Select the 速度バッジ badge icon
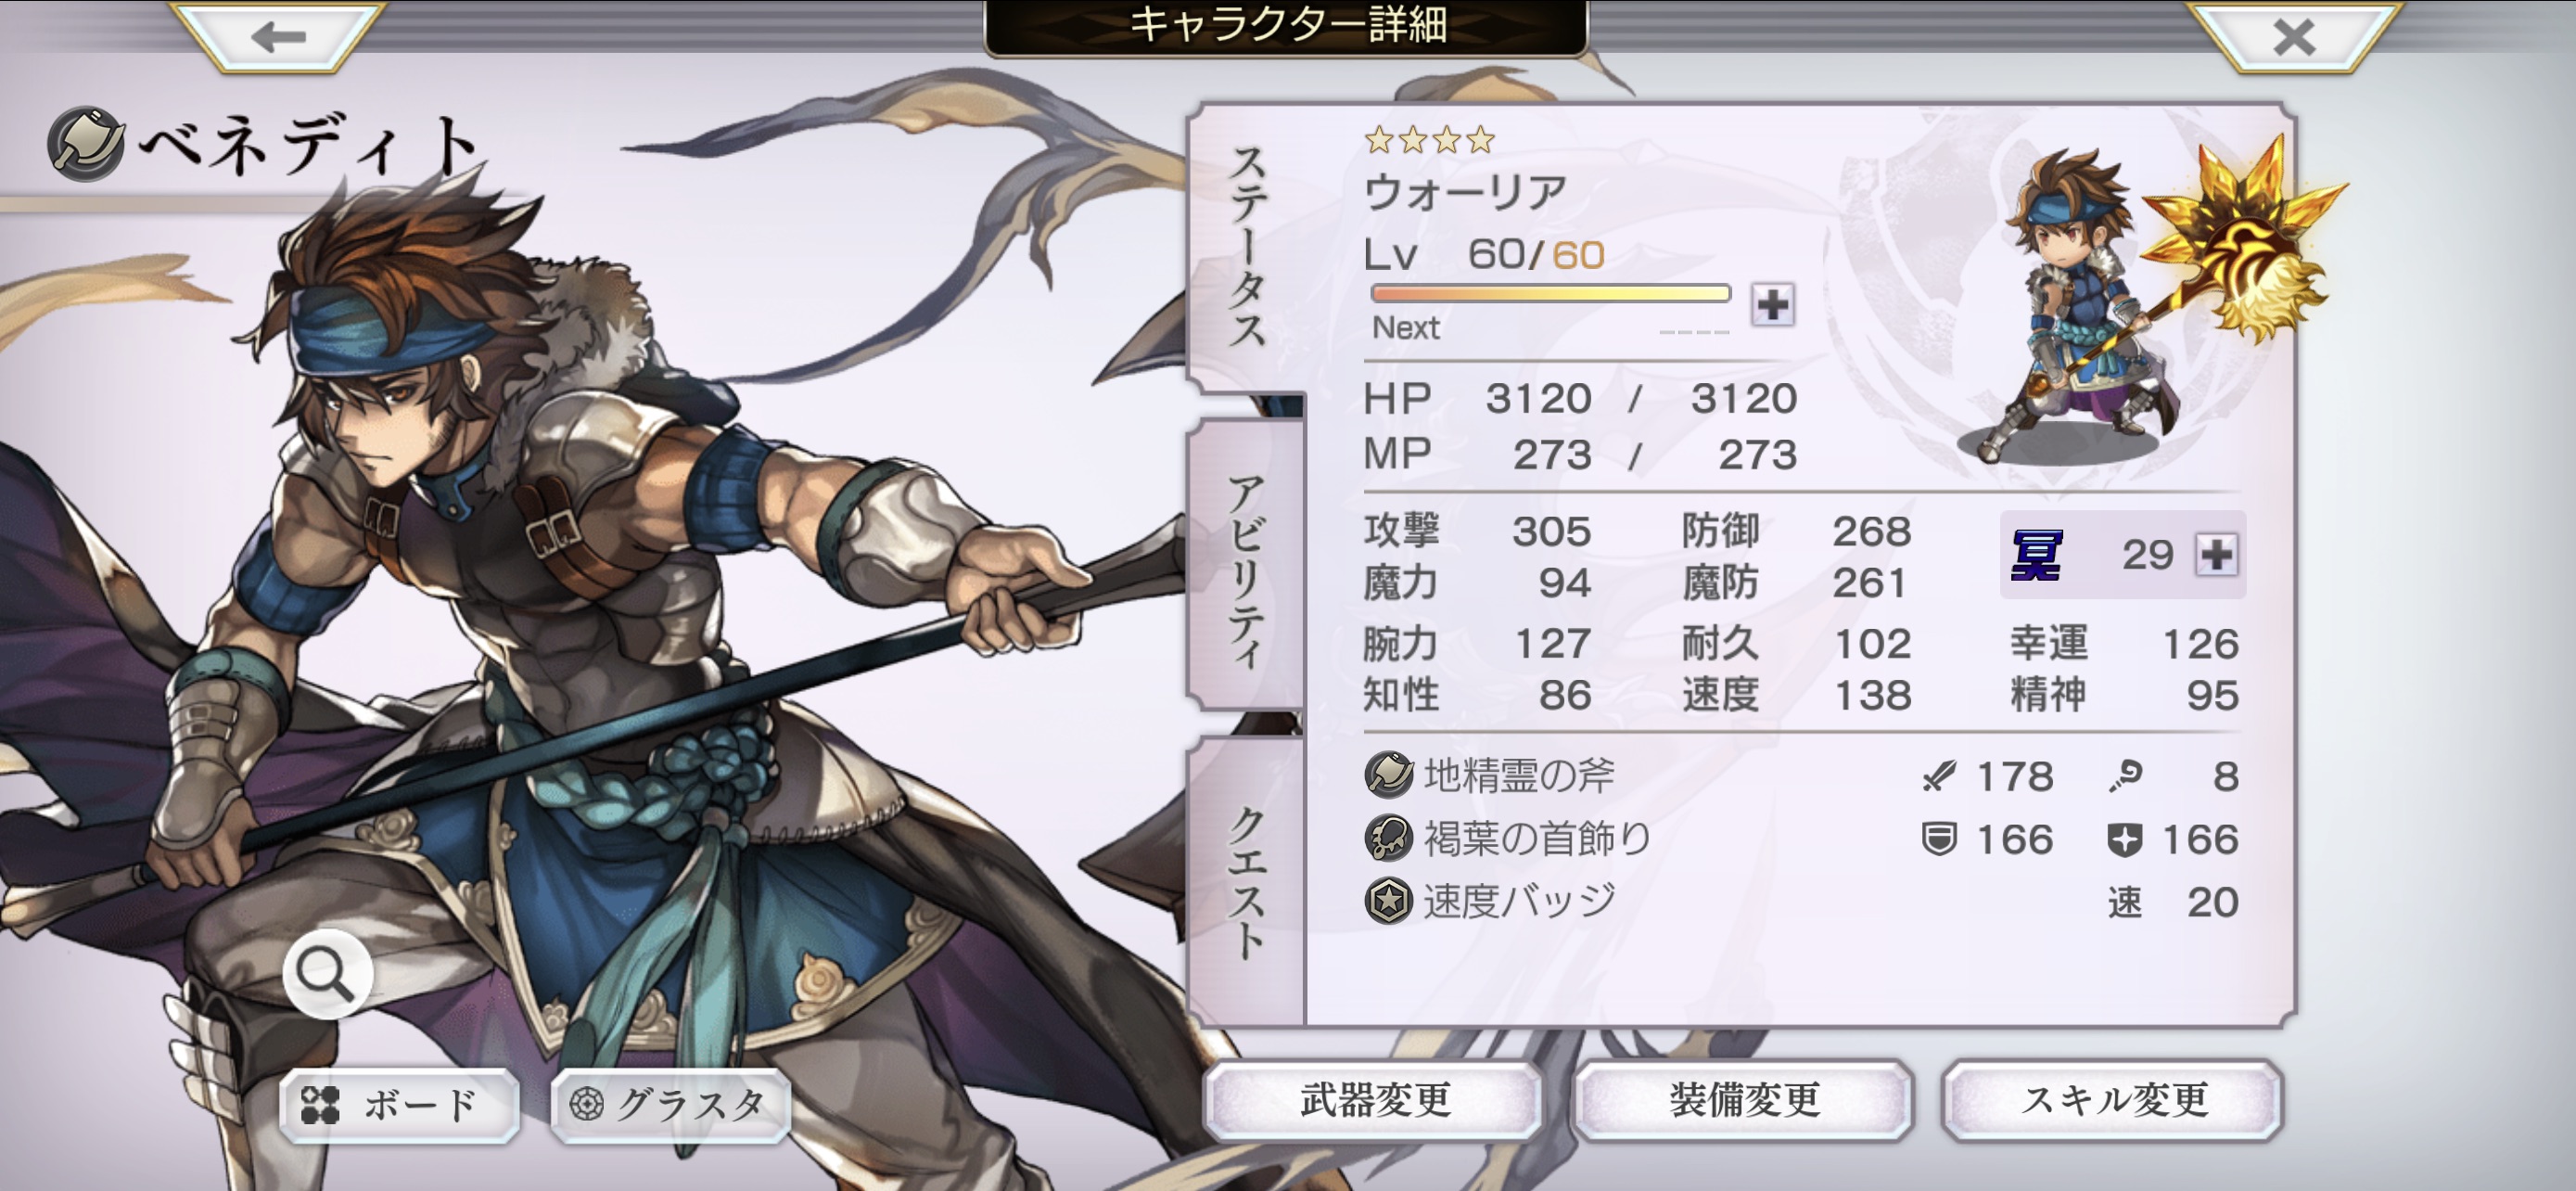Screen dimensions: 2576x1191 pos(1388,901)
